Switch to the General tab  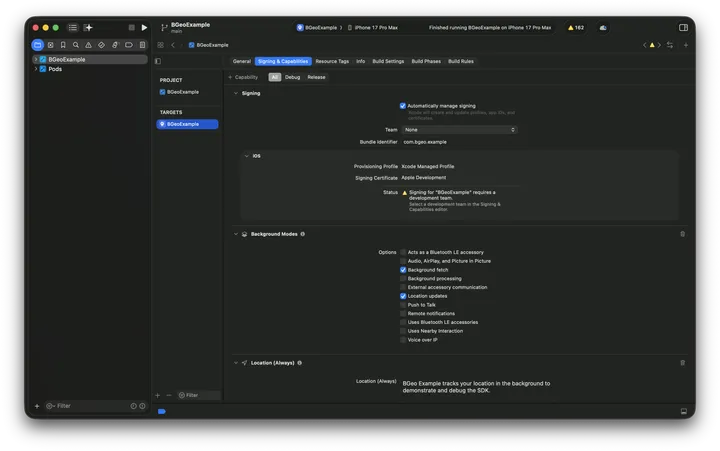pyautogui.click(x=242, y=61)
